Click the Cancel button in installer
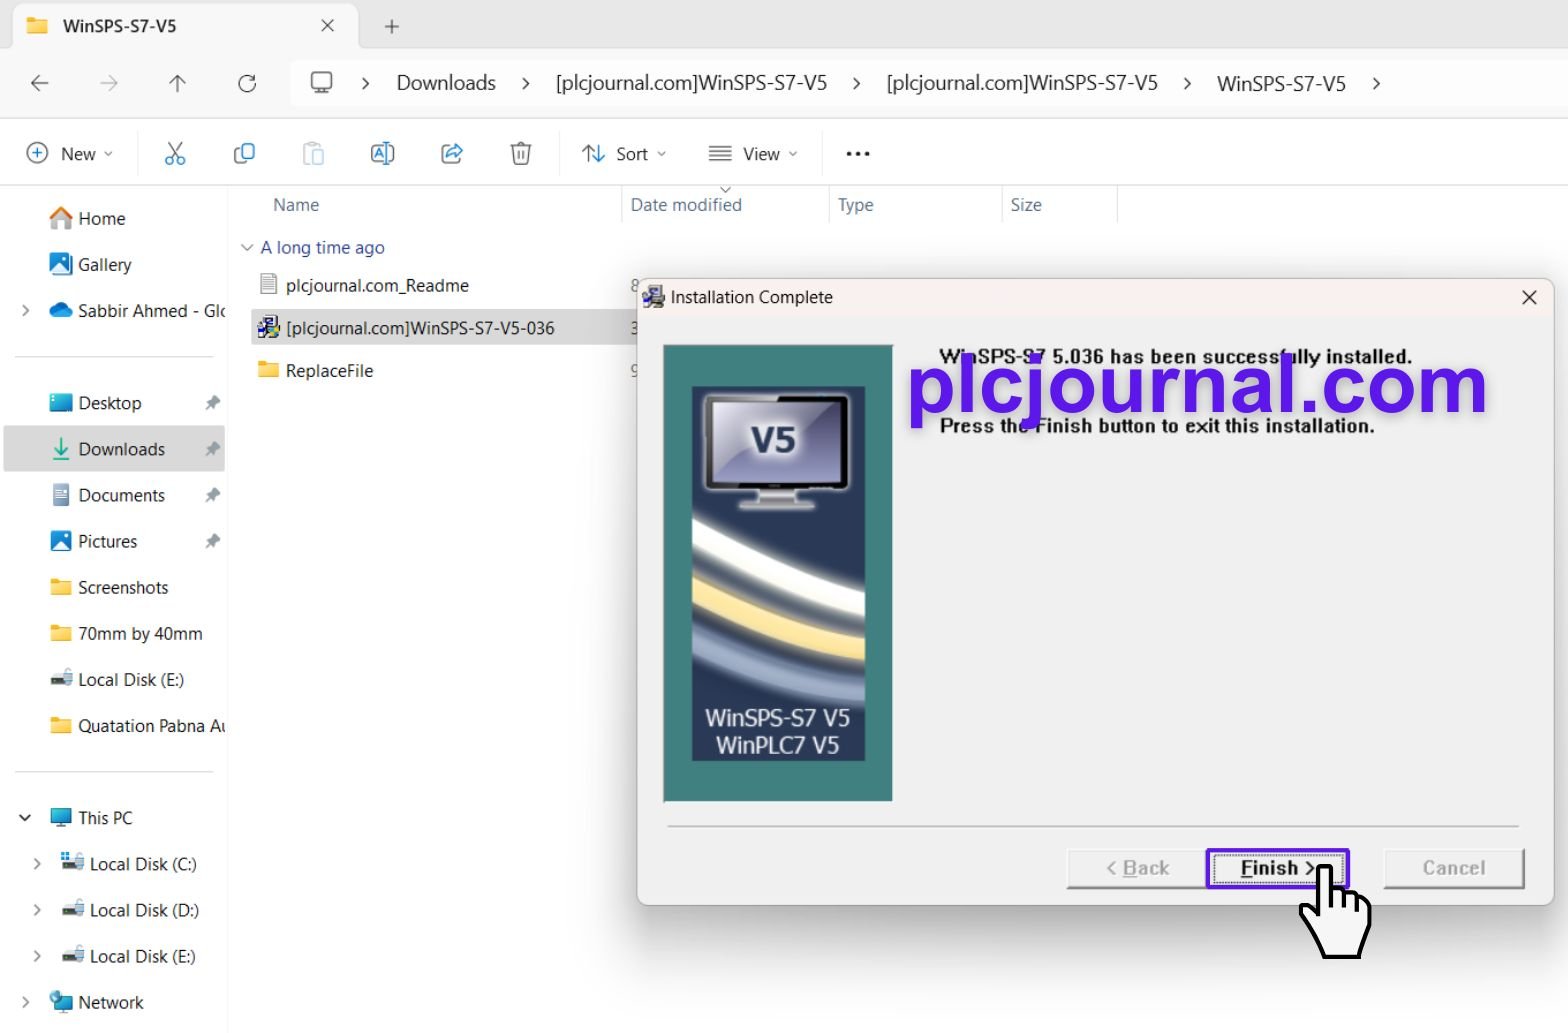Image resolution: width=1568 pixels, height=1033 pixels. tap(1454, 868)
